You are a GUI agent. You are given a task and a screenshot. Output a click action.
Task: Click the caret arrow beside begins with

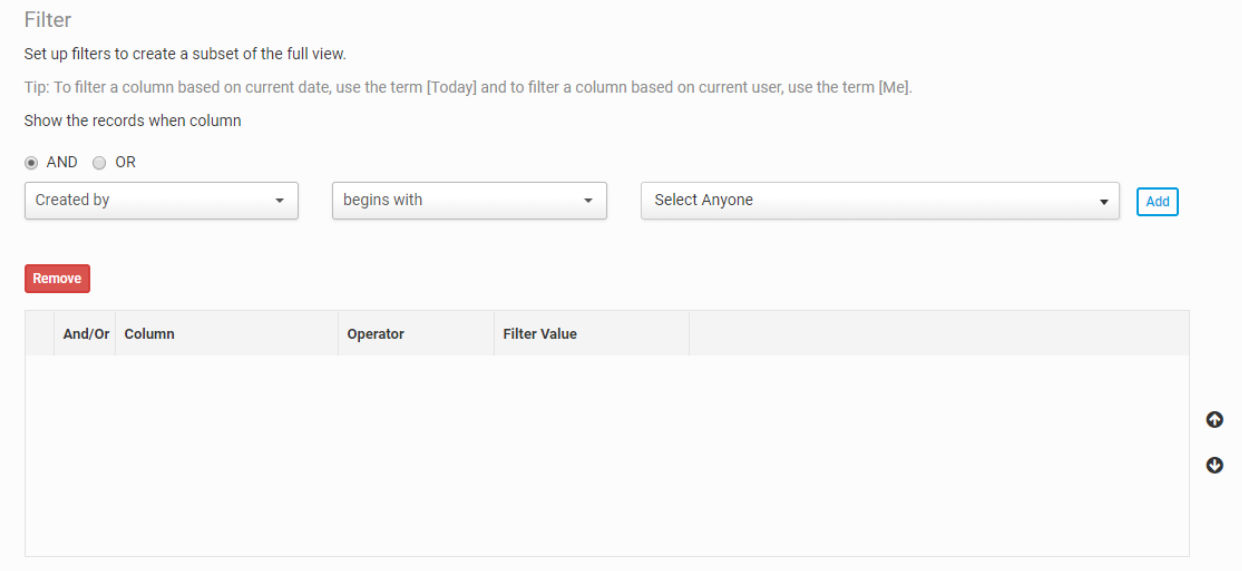(588, 201)
